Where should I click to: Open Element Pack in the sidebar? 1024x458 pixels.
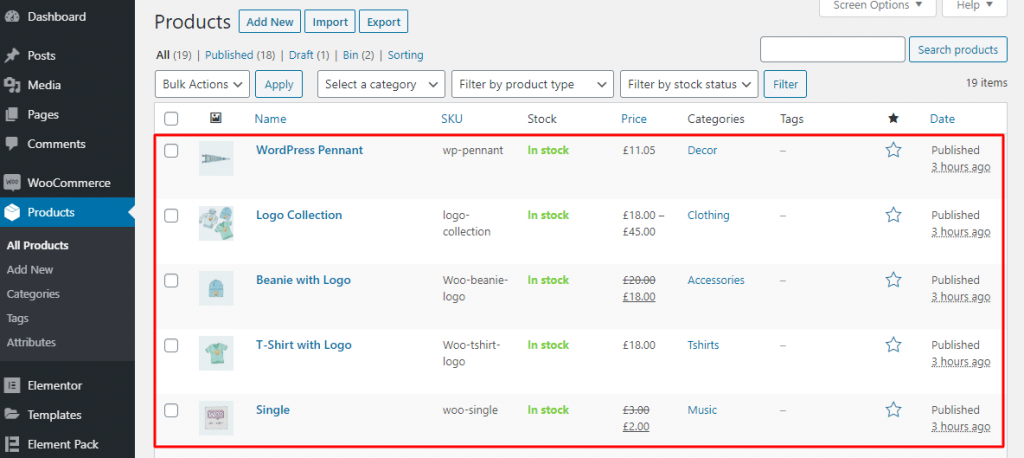coord(62,444)
